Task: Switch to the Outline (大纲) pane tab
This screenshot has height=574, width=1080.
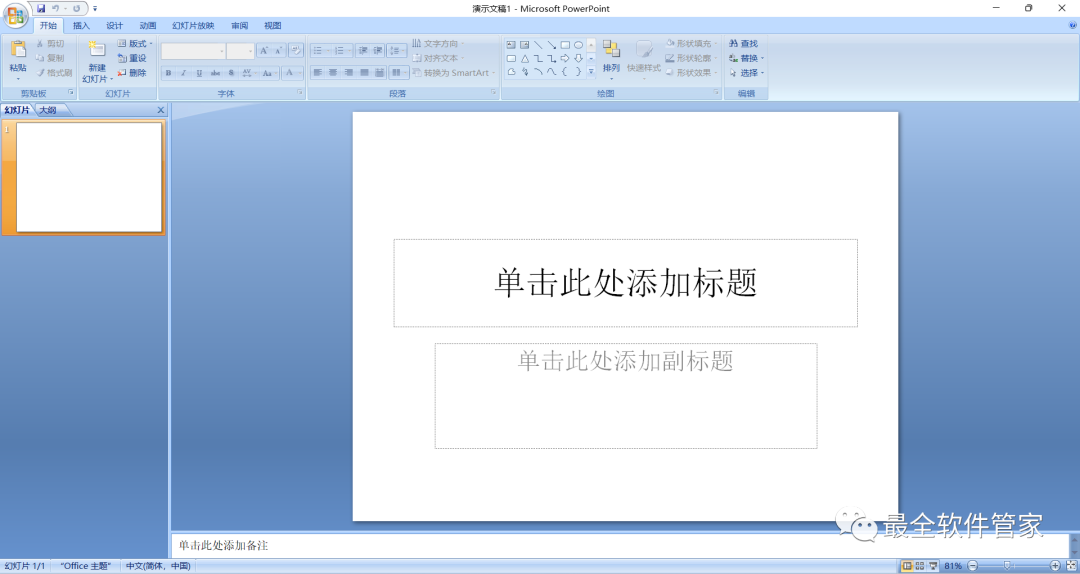Action: 48,110
